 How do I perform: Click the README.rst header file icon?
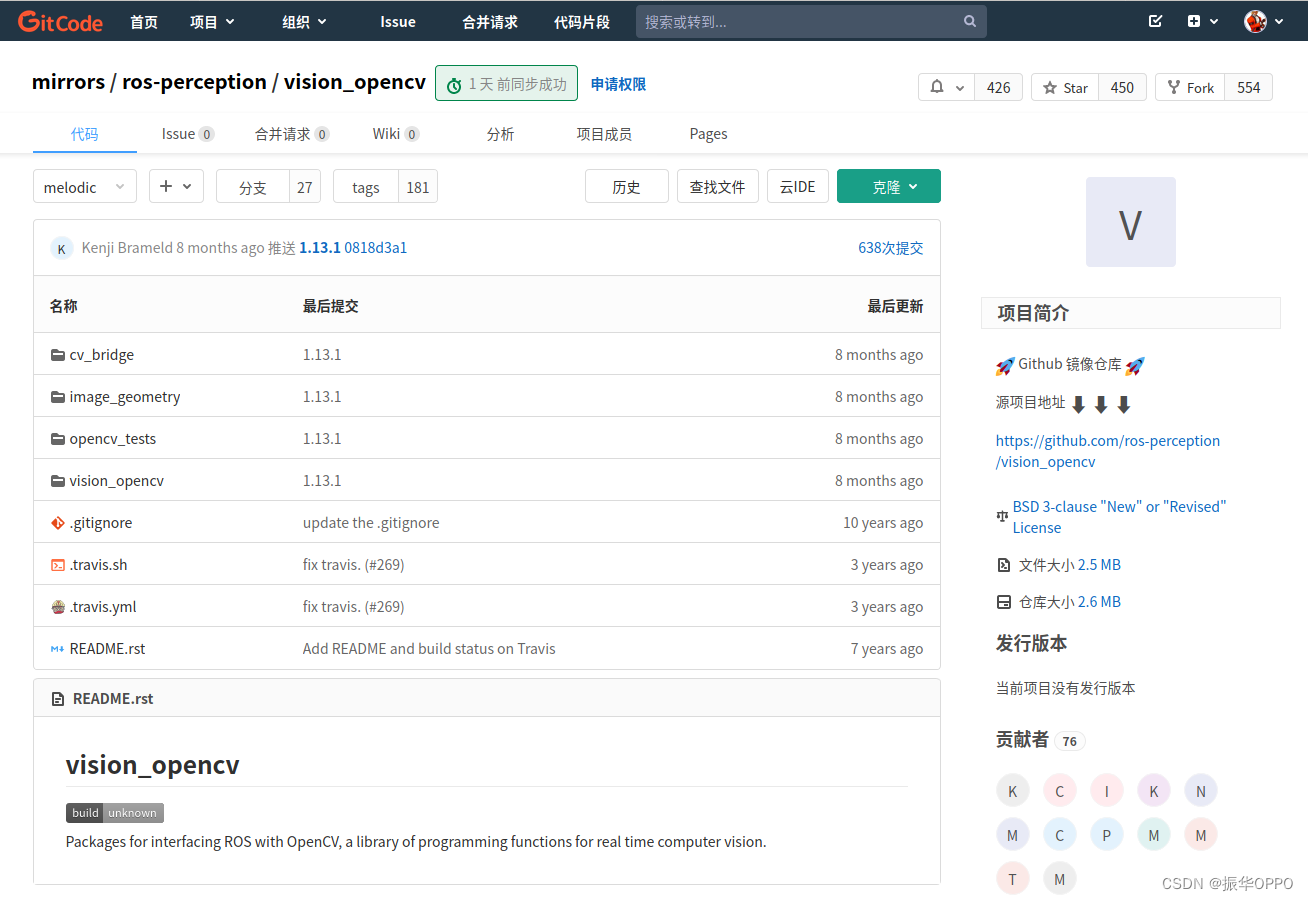tap(58, 698)
